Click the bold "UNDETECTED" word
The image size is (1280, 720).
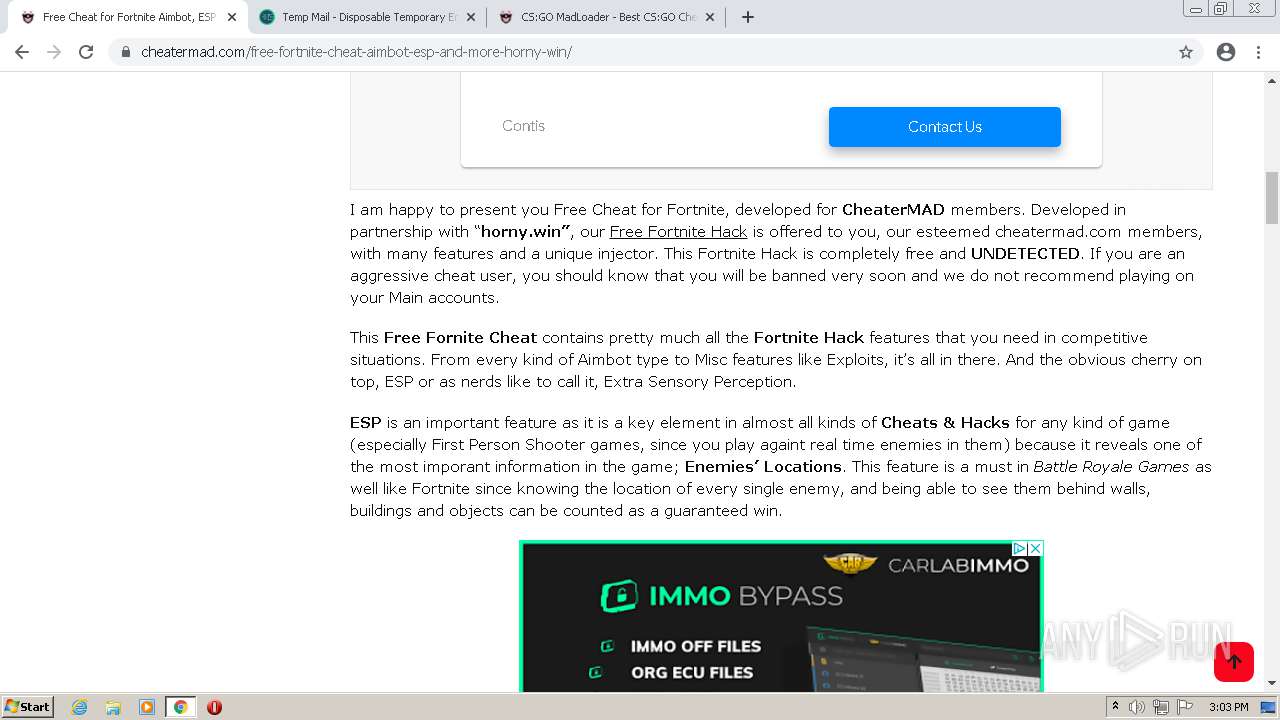pyautogui.click(x=1025, y=254)
